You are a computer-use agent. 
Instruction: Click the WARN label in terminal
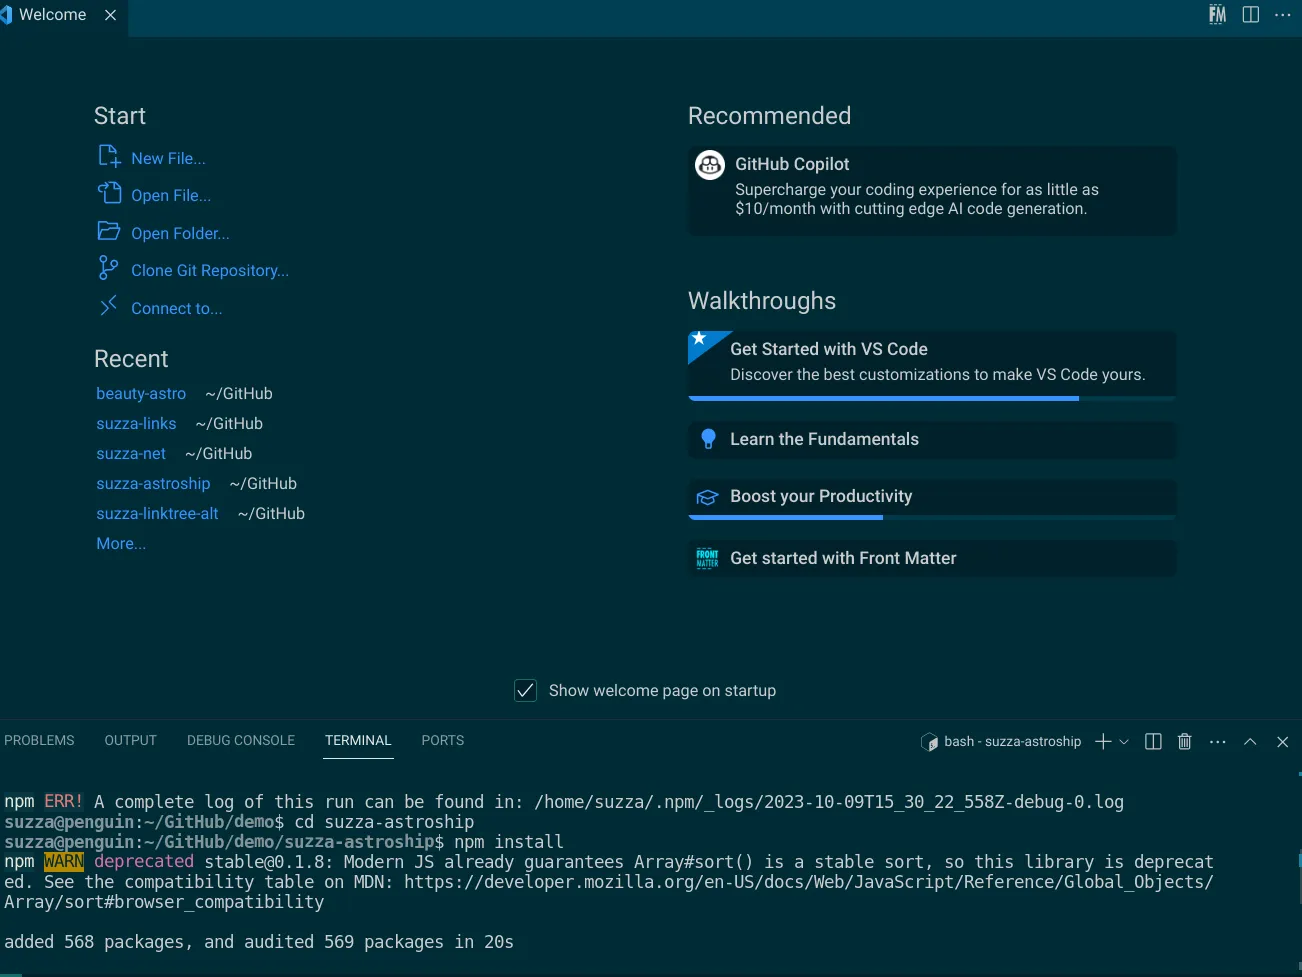click(x=64, y=862)
